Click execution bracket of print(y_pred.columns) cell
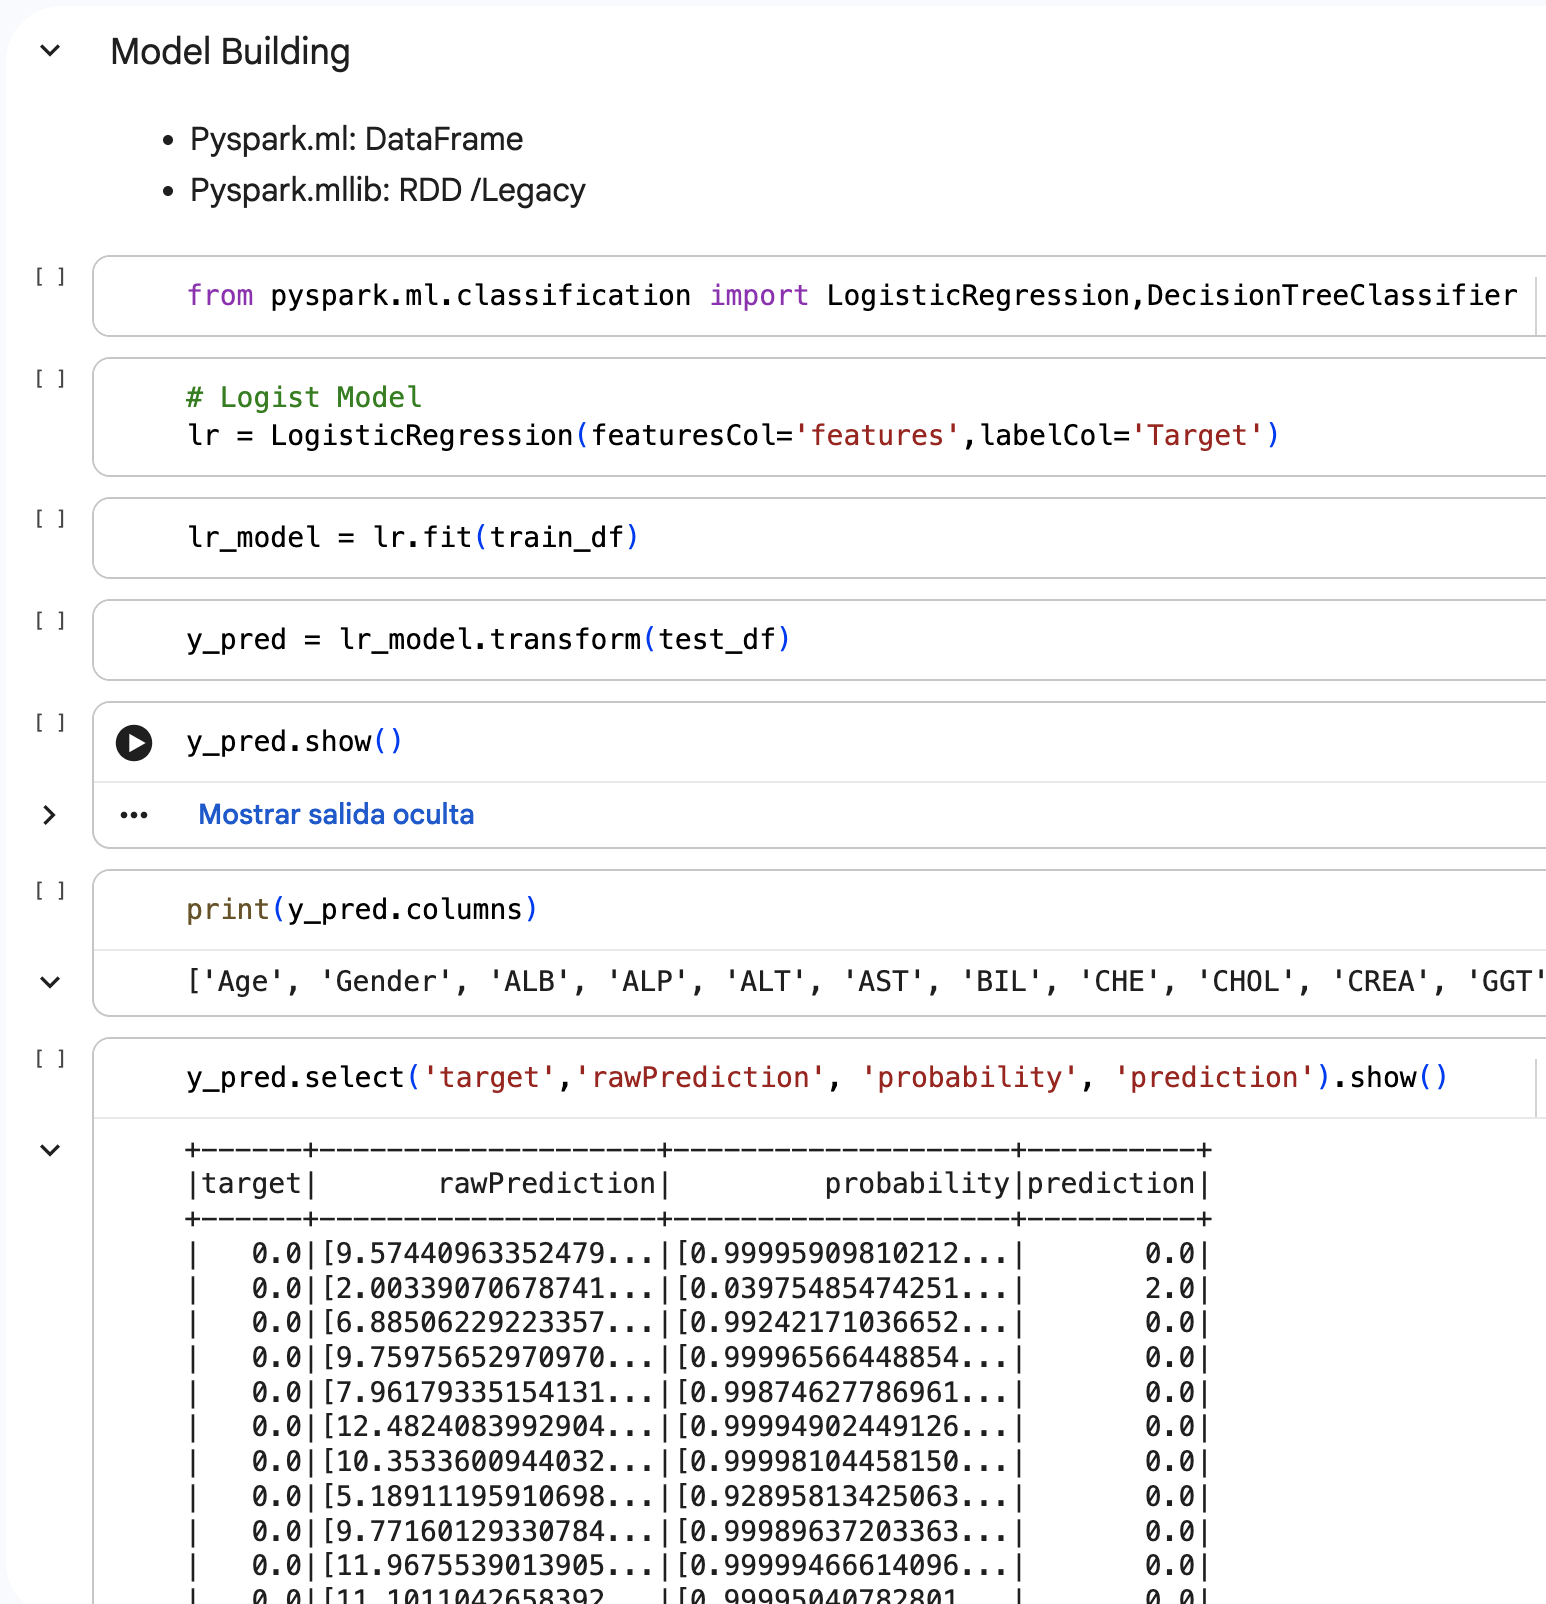Screen dimensions: 1546x1604 click(x=50, y=890)
